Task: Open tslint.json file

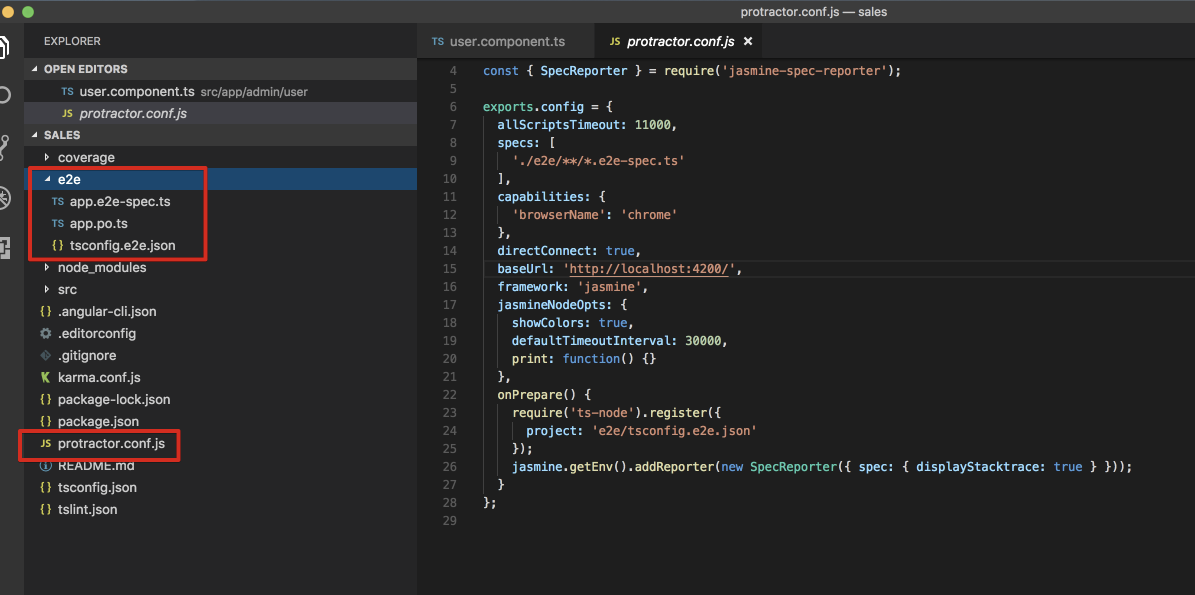Action: pos(221,510)
